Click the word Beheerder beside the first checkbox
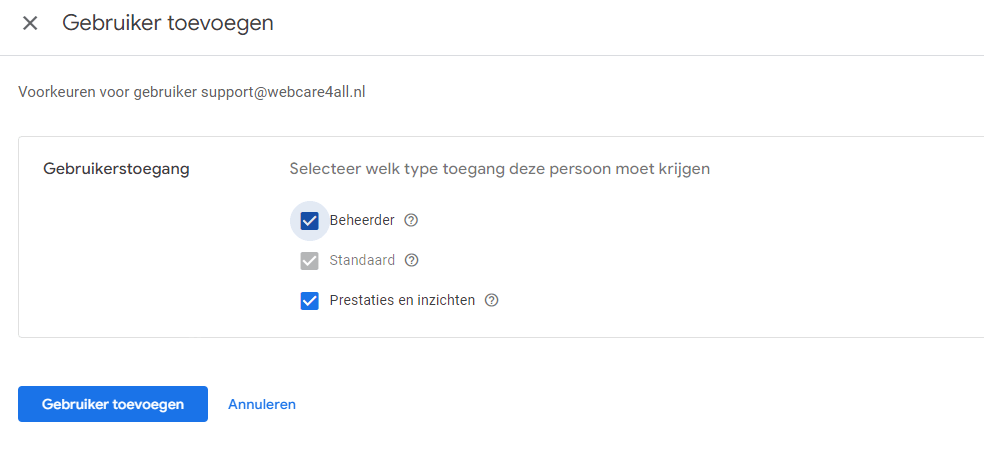984x462 pixels. [x=362, y=221]
